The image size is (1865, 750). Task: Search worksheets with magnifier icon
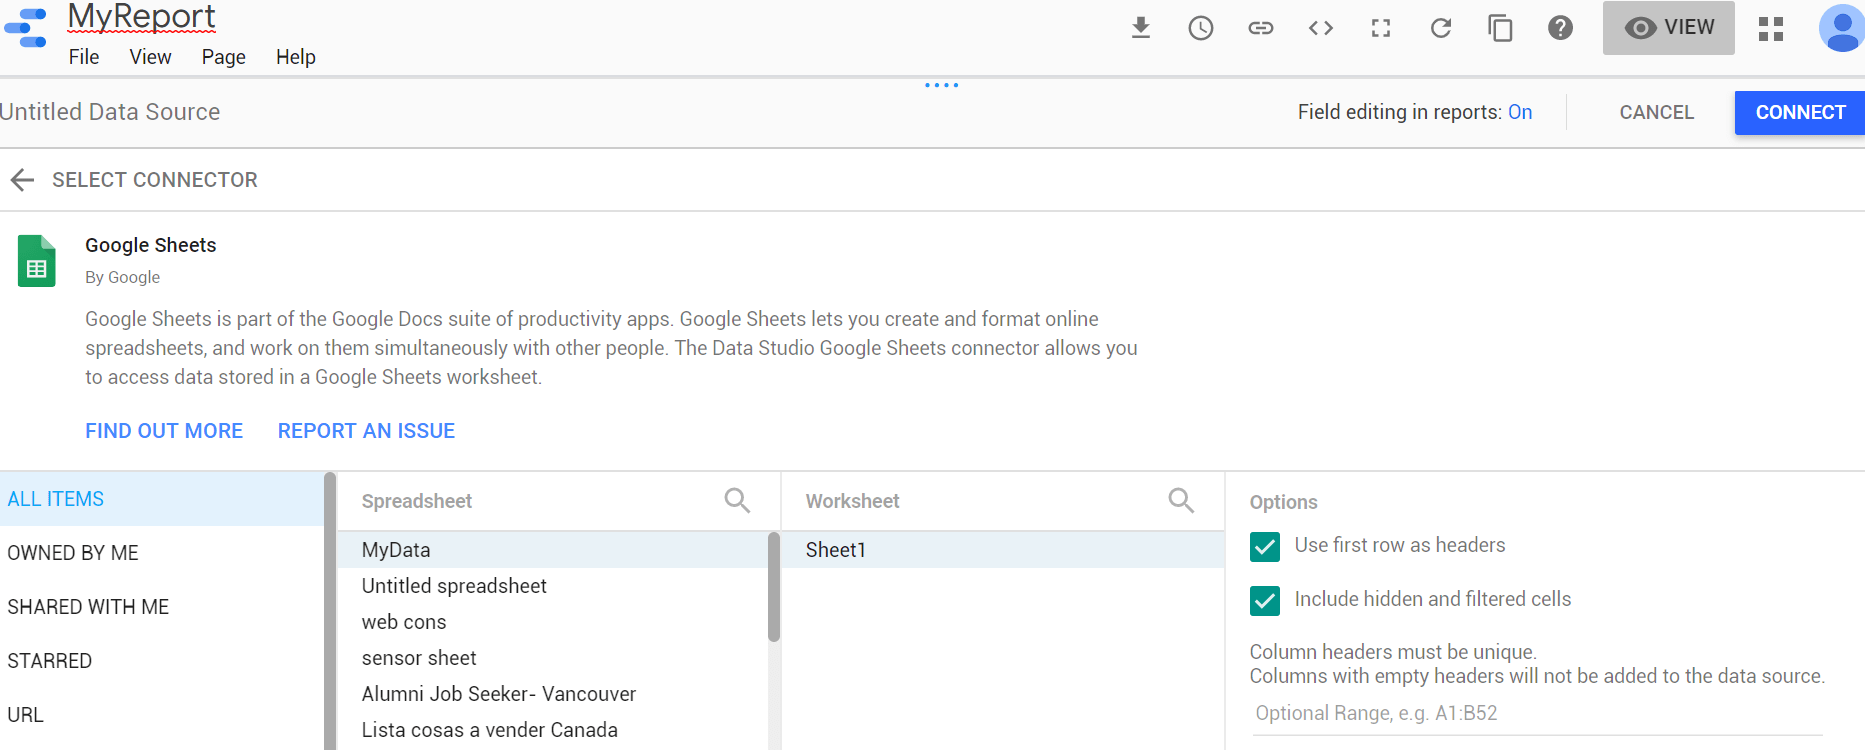[x=1181, y=500]
